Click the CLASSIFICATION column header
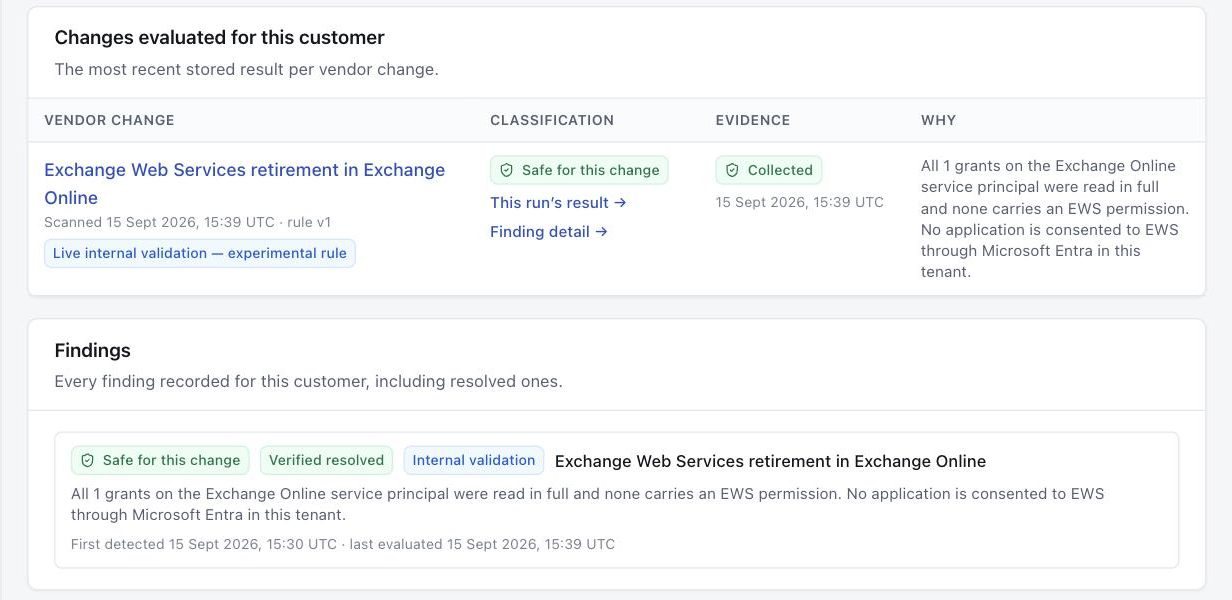Image resolution: width=1232 pixels, height=600 pixels. 552,120
